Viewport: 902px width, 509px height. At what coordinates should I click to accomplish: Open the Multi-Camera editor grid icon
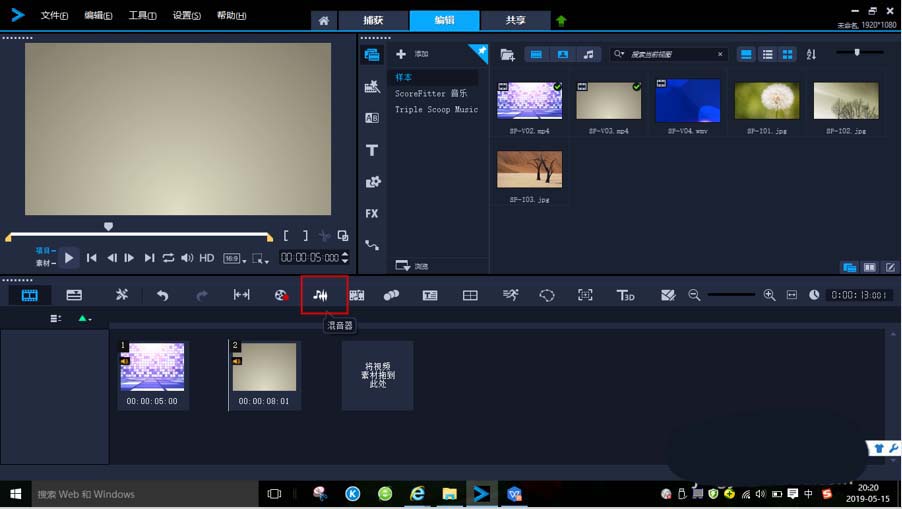pyautogui.click(x=470, y=295)
